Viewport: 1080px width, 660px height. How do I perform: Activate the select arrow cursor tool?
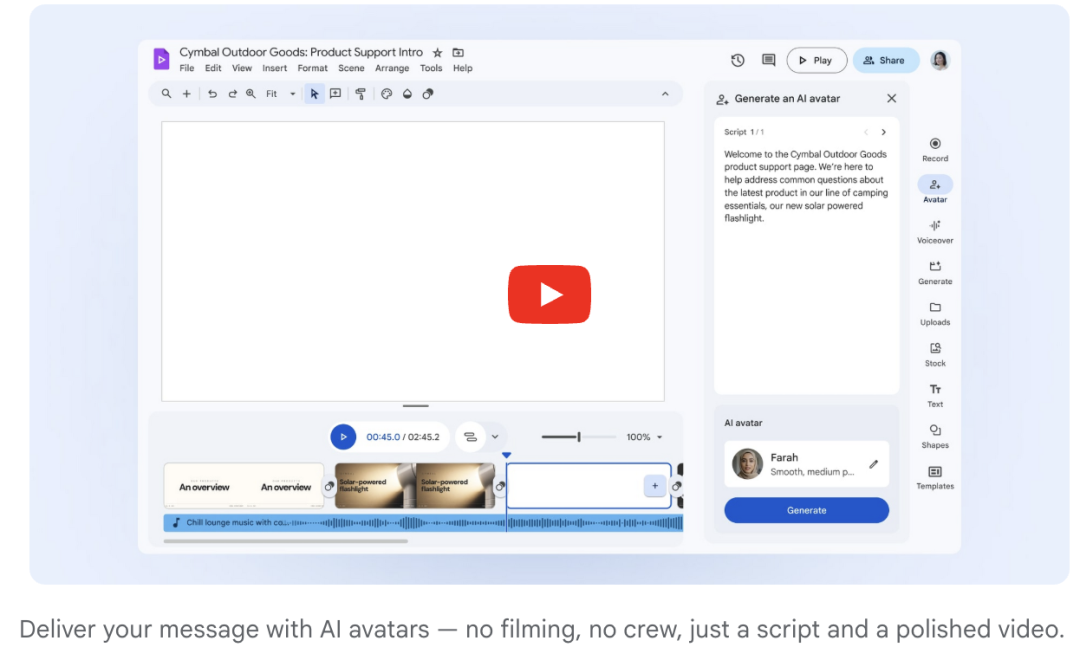tap(314, 94)
